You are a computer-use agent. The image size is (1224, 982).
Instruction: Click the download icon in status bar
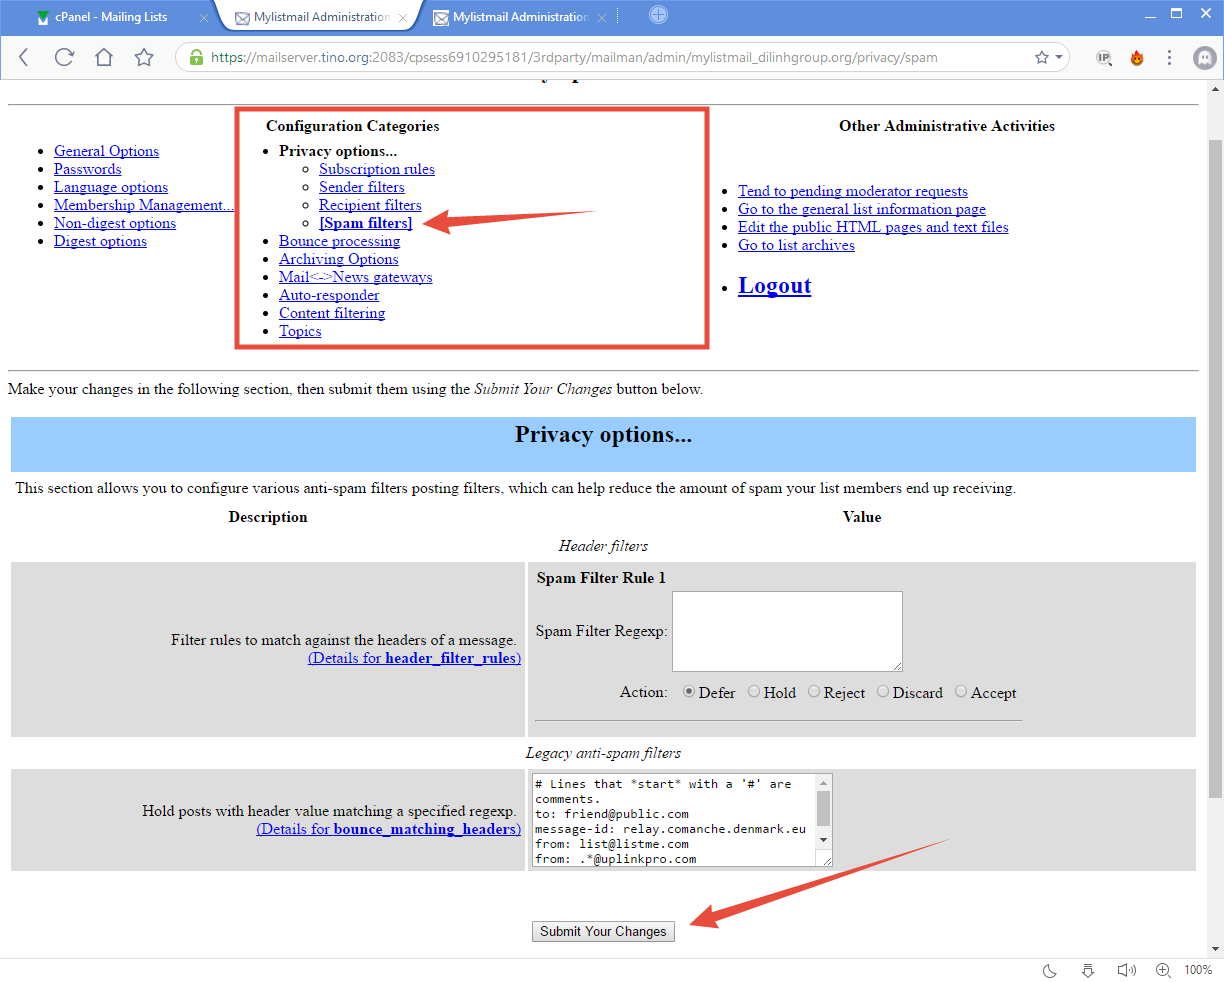(x=1088, y=970)
